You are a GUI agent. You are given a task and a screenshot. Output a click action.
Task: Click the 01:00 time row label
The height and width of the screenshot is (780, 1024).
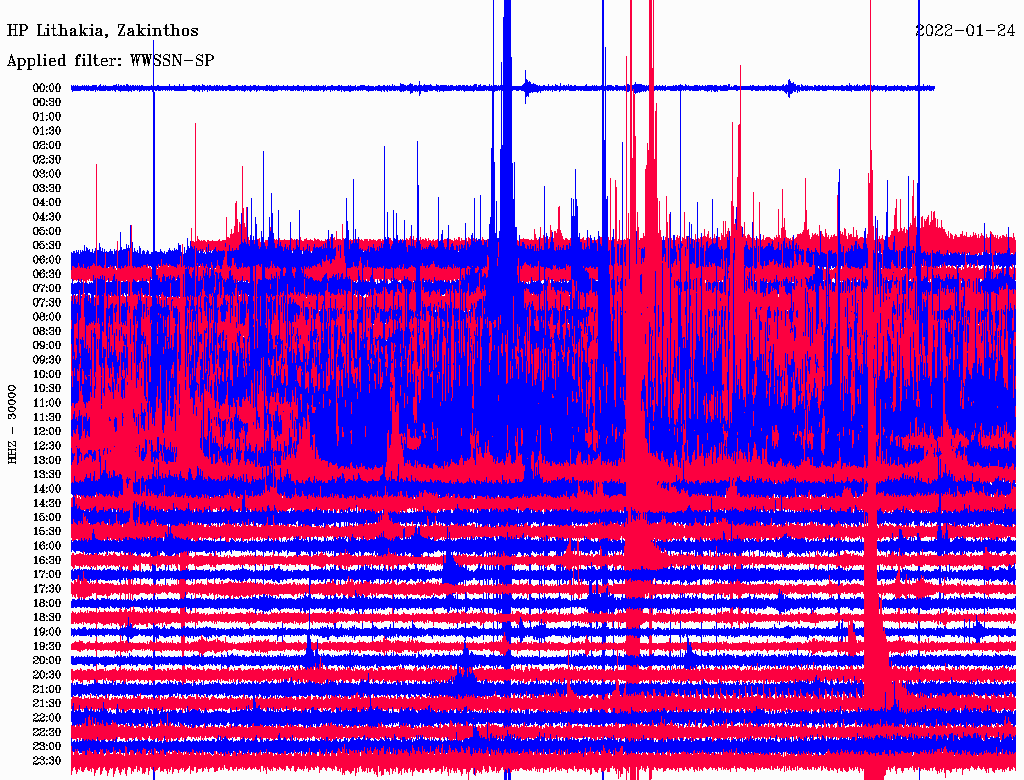pyautogui.click(x=47, y=116)
